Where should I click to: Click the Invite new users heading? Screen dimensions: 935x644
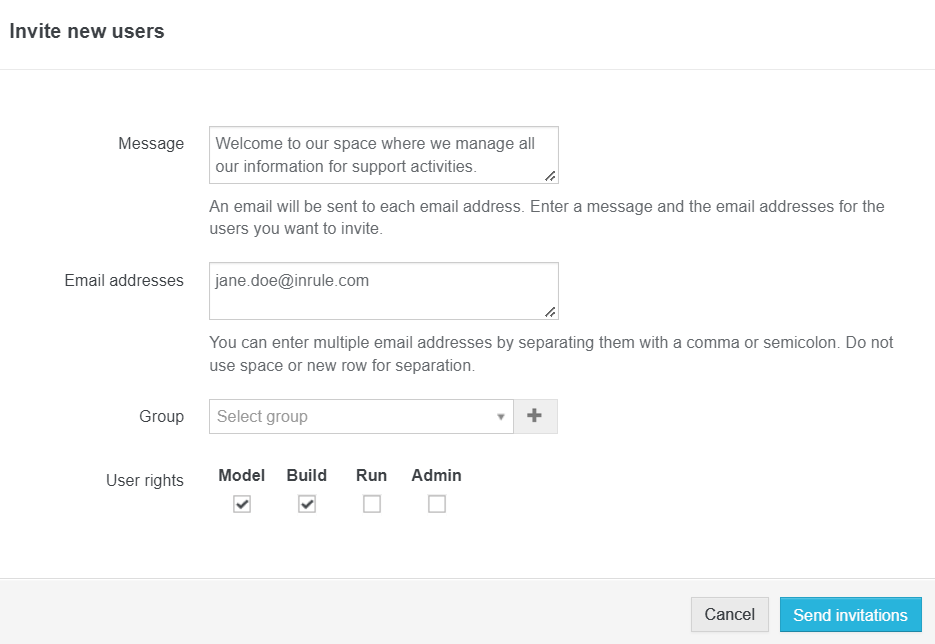tap(87, 31)
